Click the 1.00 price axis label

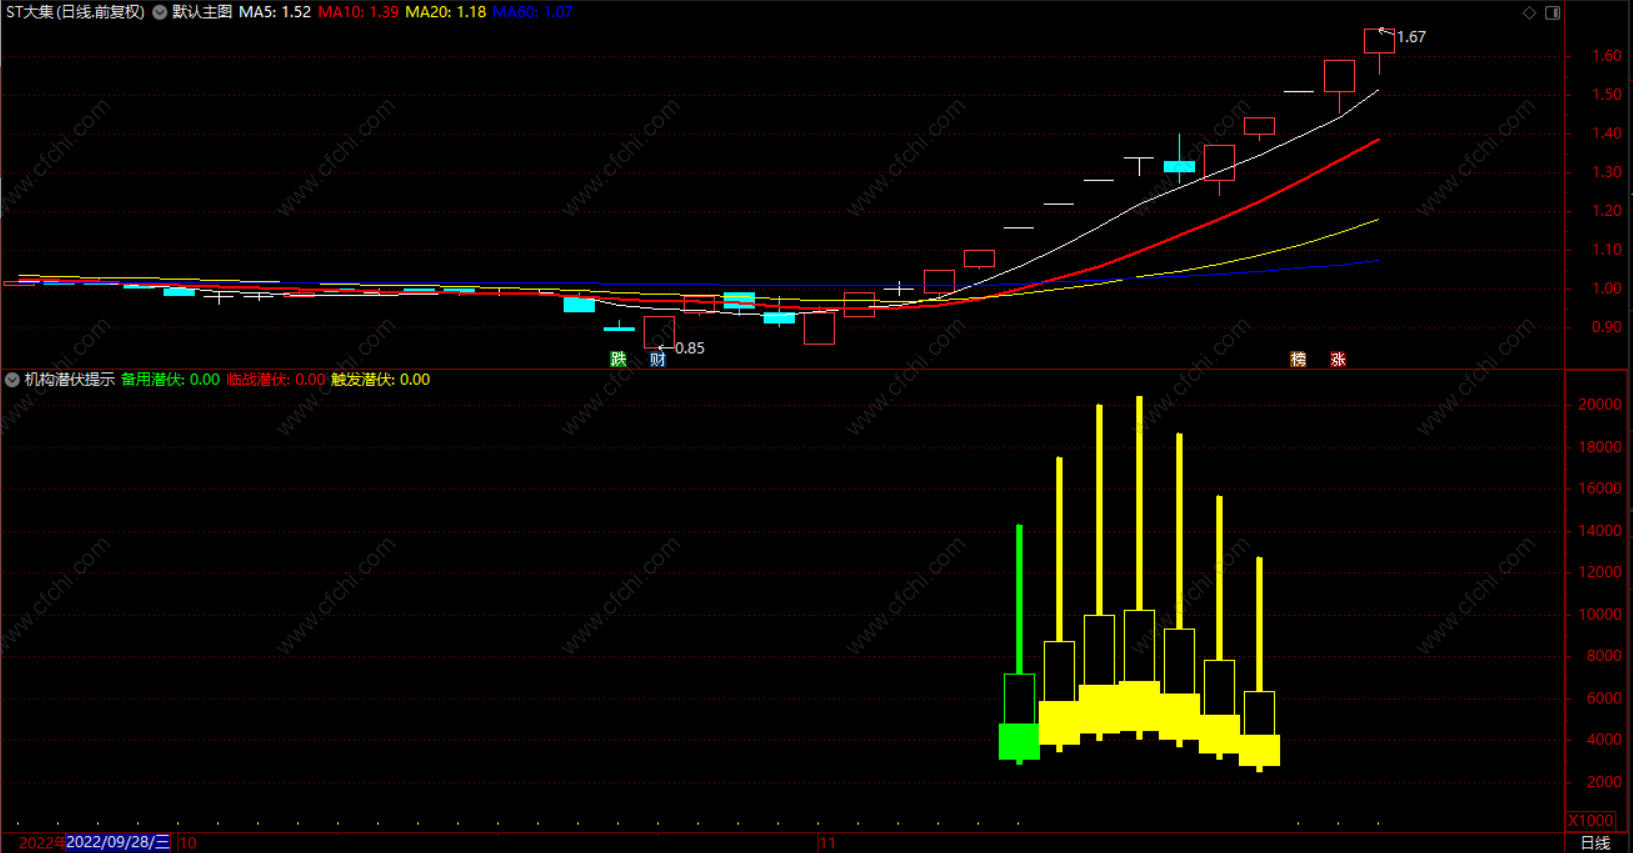pyautogui.click(x=1607, y=288)
